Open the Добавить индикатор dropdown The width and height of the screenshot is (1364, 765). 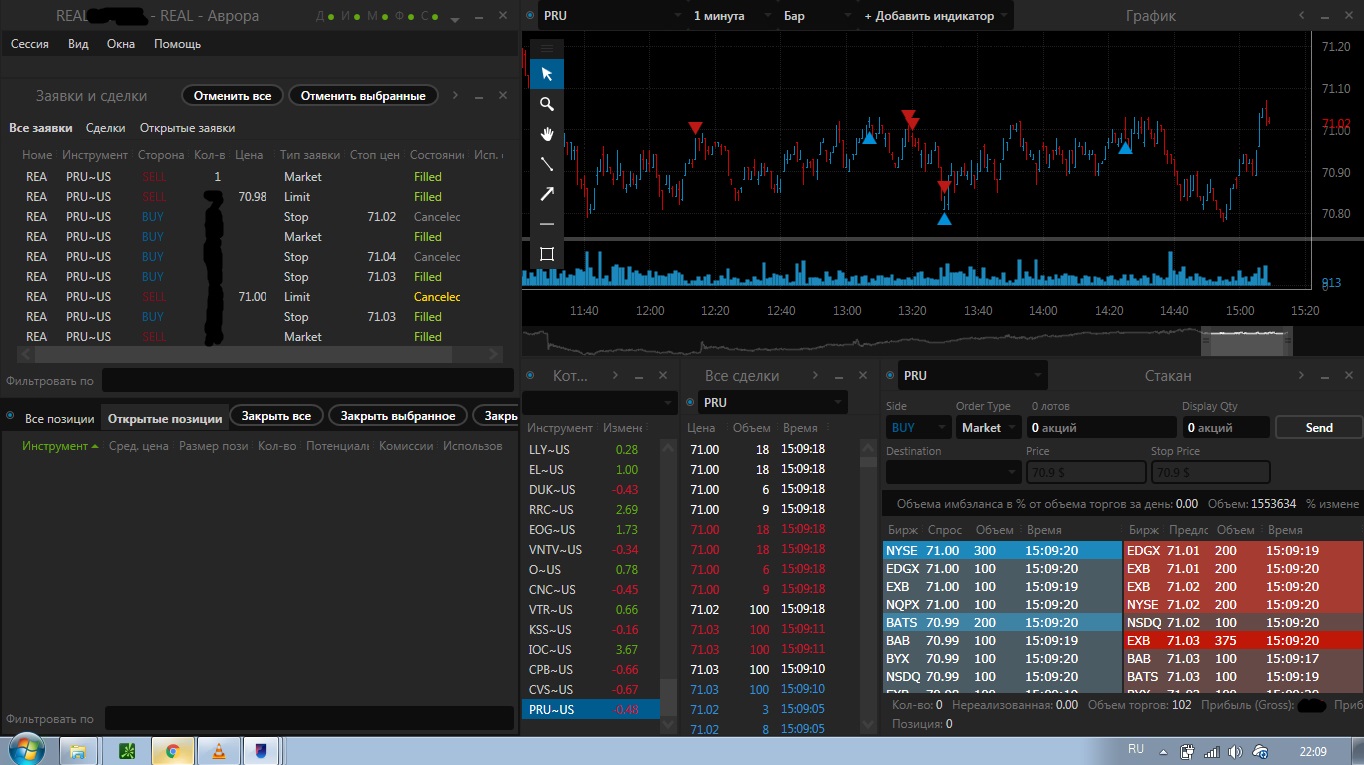[935, 16]
